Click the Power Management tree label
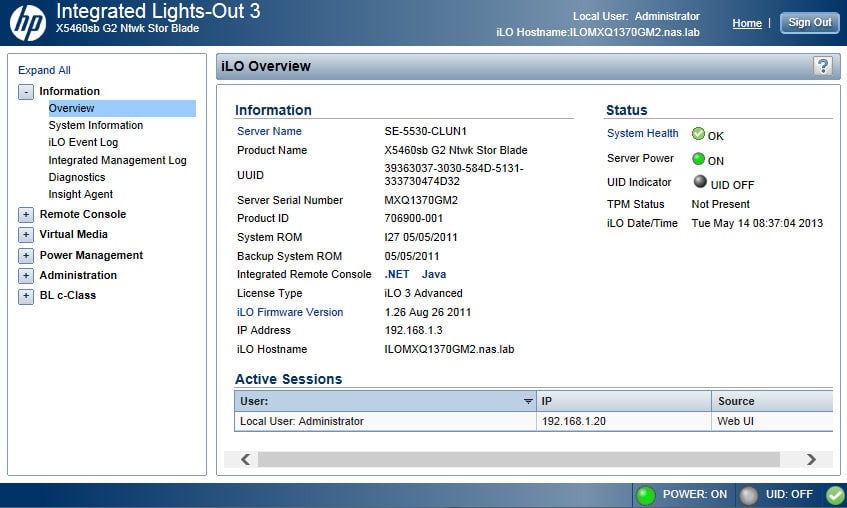This screenshot has height=508, width=847. click(x=91, y=255)
